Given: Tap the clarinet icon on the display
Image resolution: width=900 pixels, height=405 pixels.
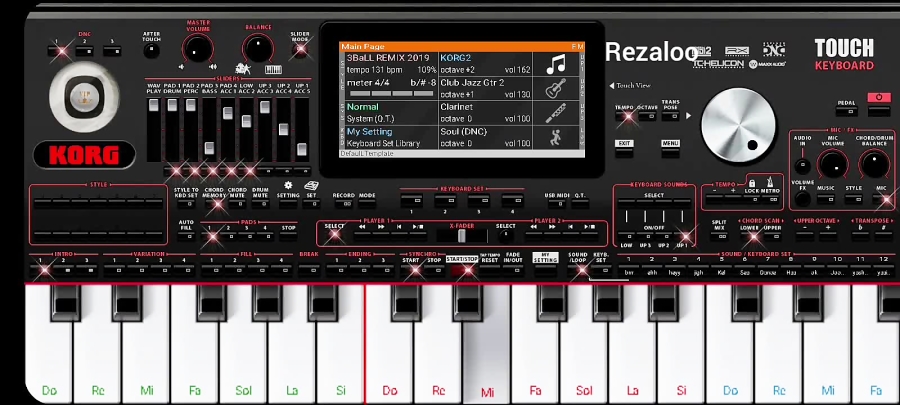Looking at the screenshot, I should tap(556, 114).
